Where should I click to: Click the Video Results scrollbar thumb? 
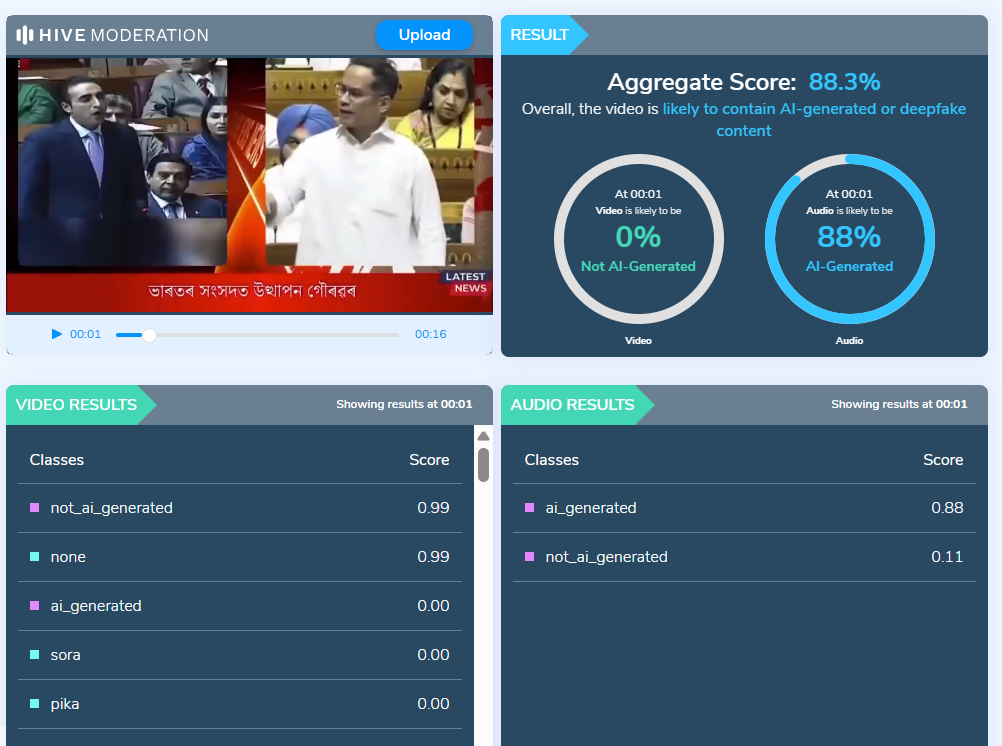pos(483,465)
